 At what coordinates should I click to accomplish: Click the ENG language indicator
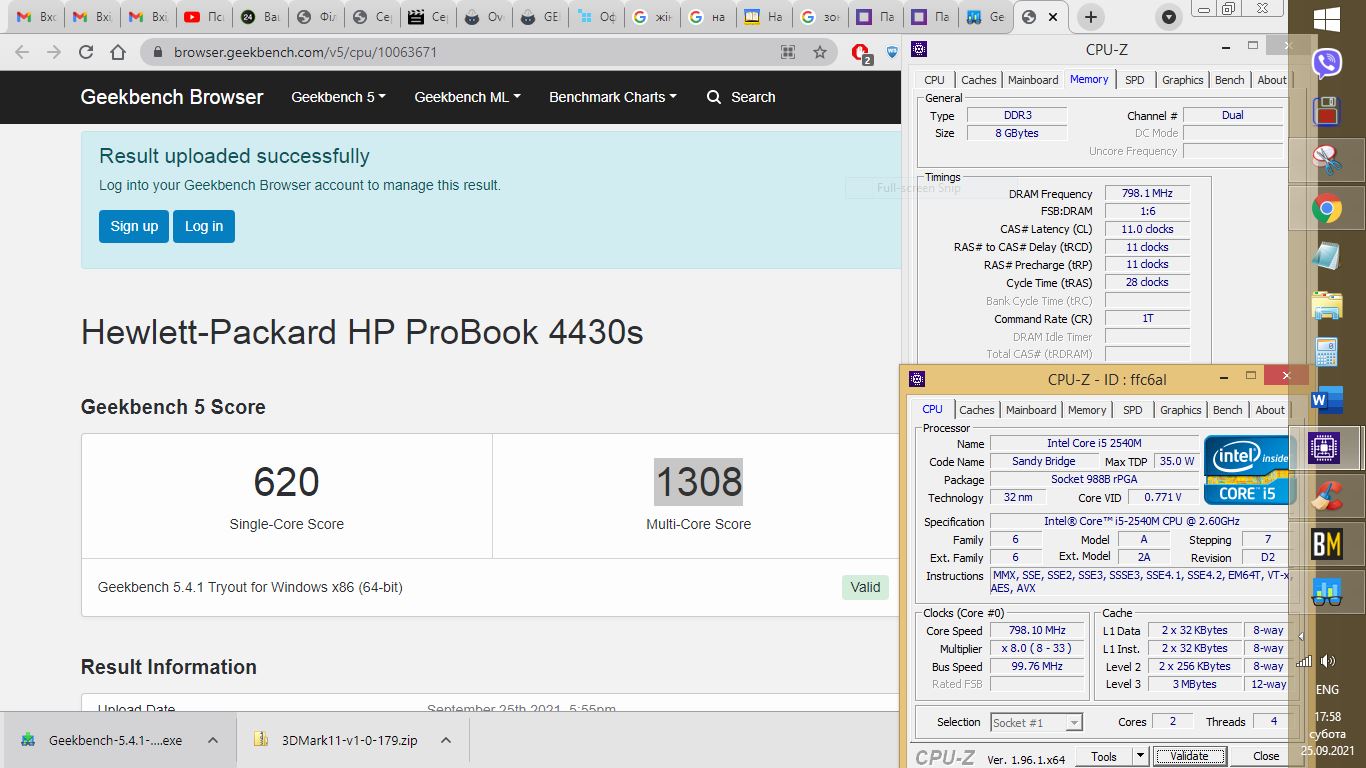[1327, 690]
